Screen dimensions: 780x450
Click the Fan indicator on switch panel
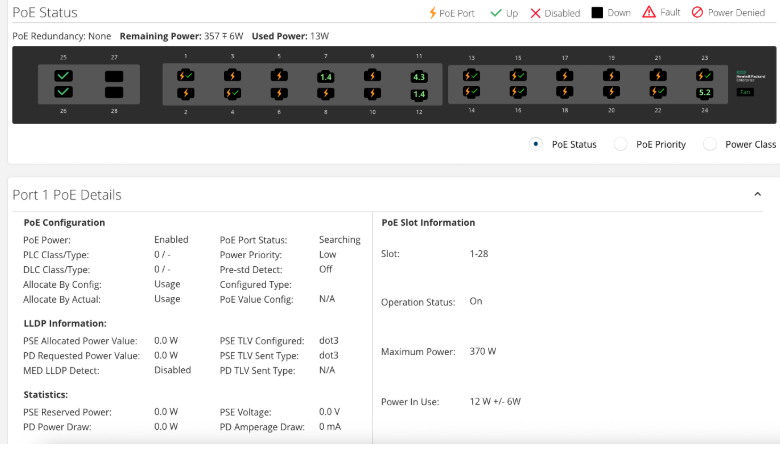click(745, 92)
